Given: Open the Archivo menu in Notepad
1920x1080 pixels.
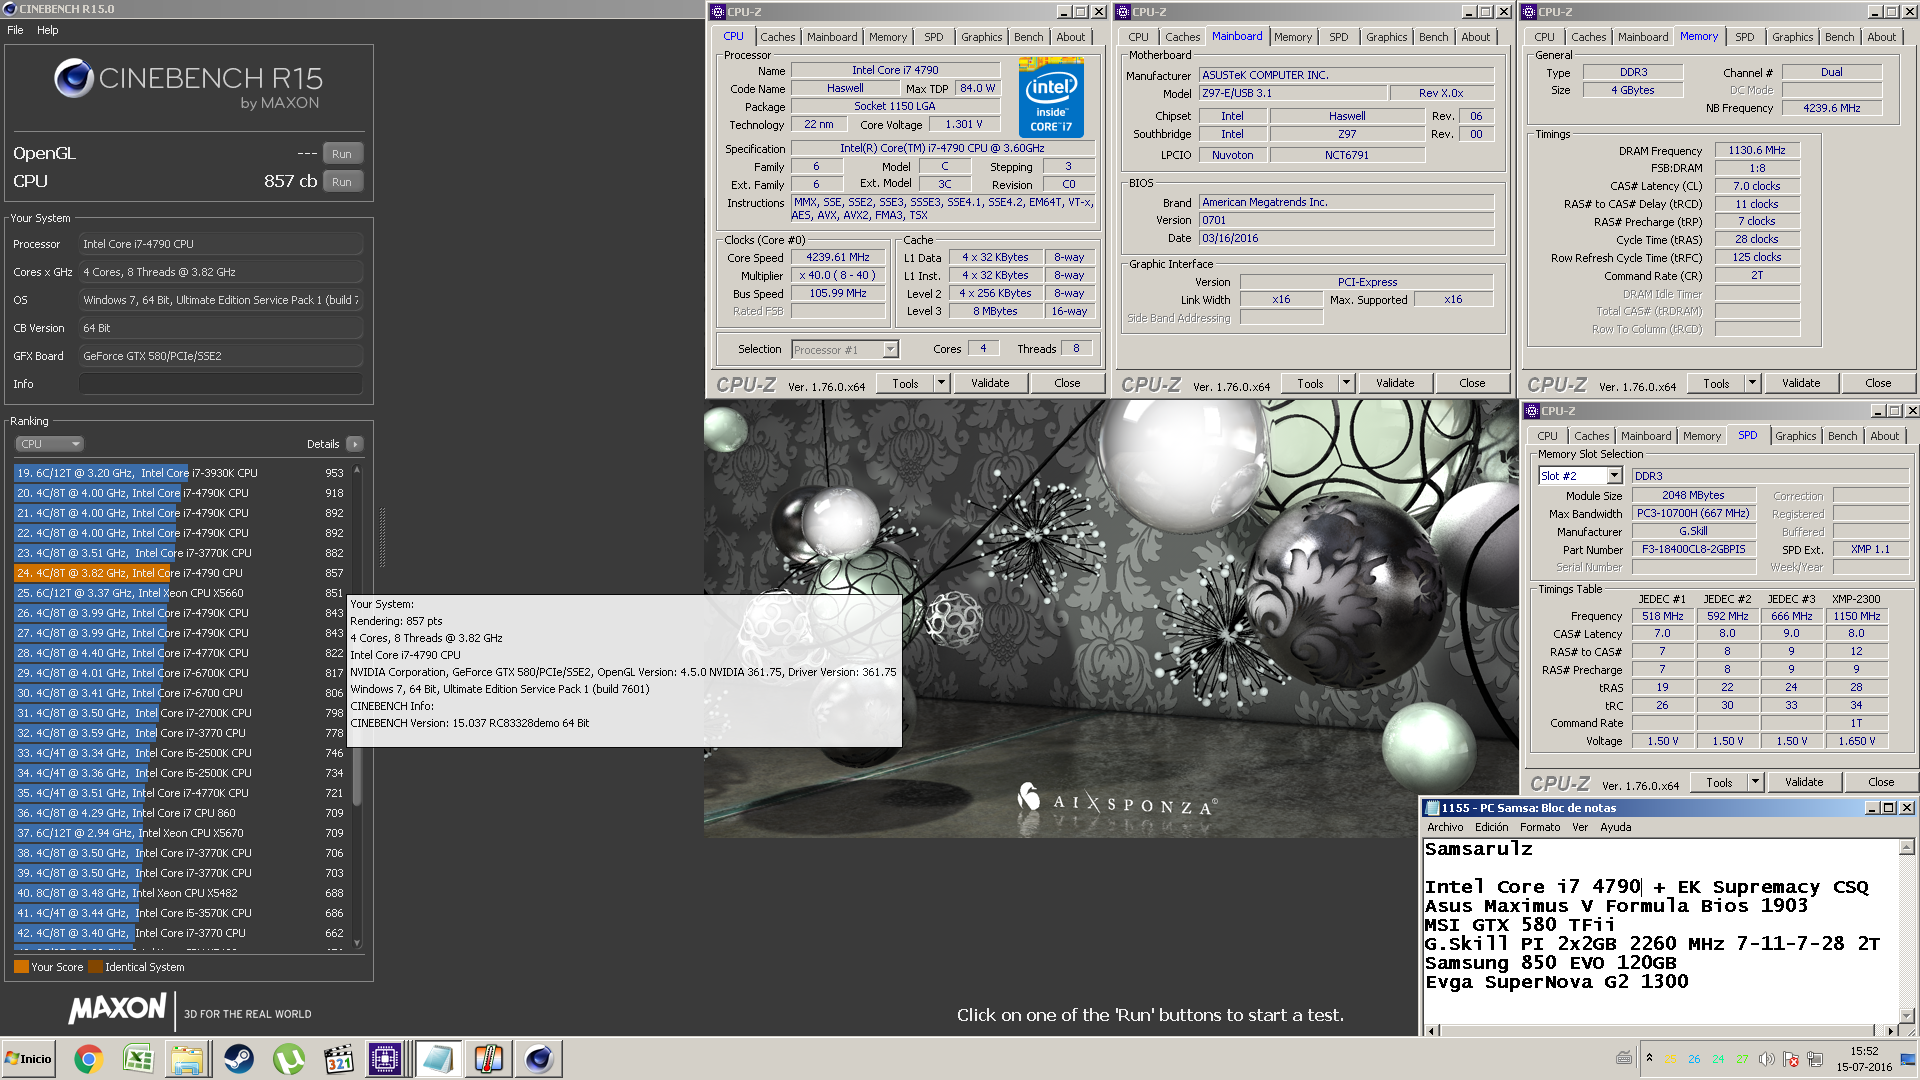Looking at the screenshot, I should pos(1445,827).
